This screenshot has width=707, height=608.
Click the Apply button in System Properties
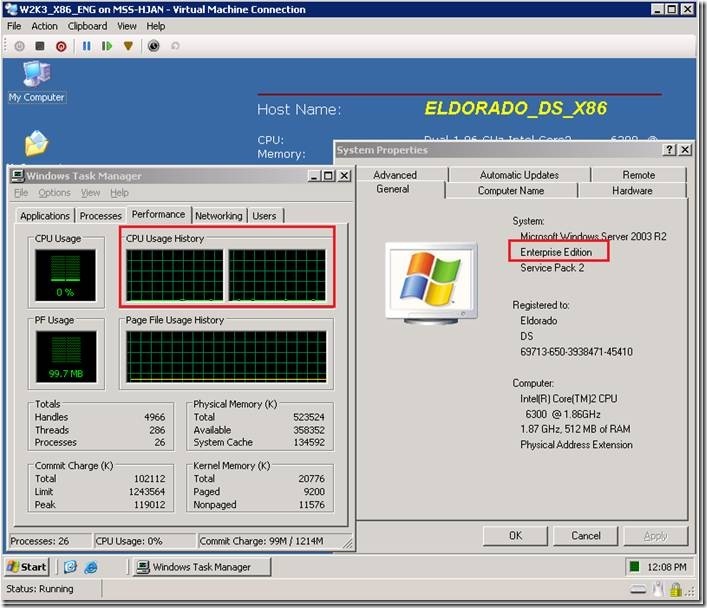[x=656, y=535]
